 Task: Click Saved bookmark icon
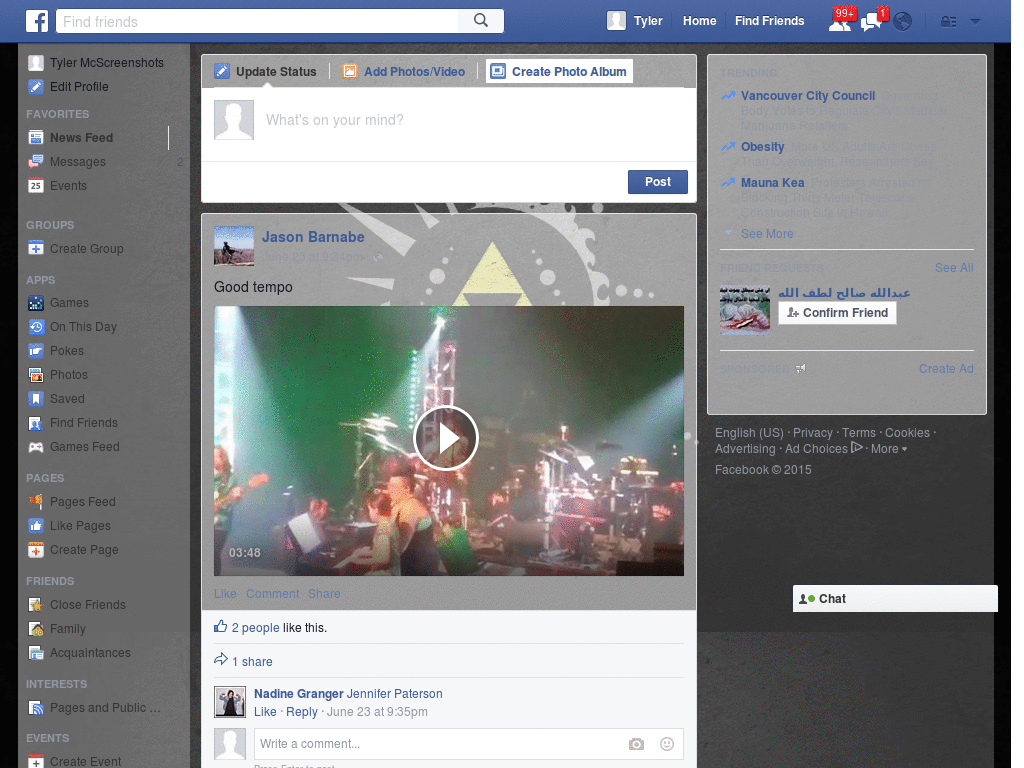tap(36, 398)
